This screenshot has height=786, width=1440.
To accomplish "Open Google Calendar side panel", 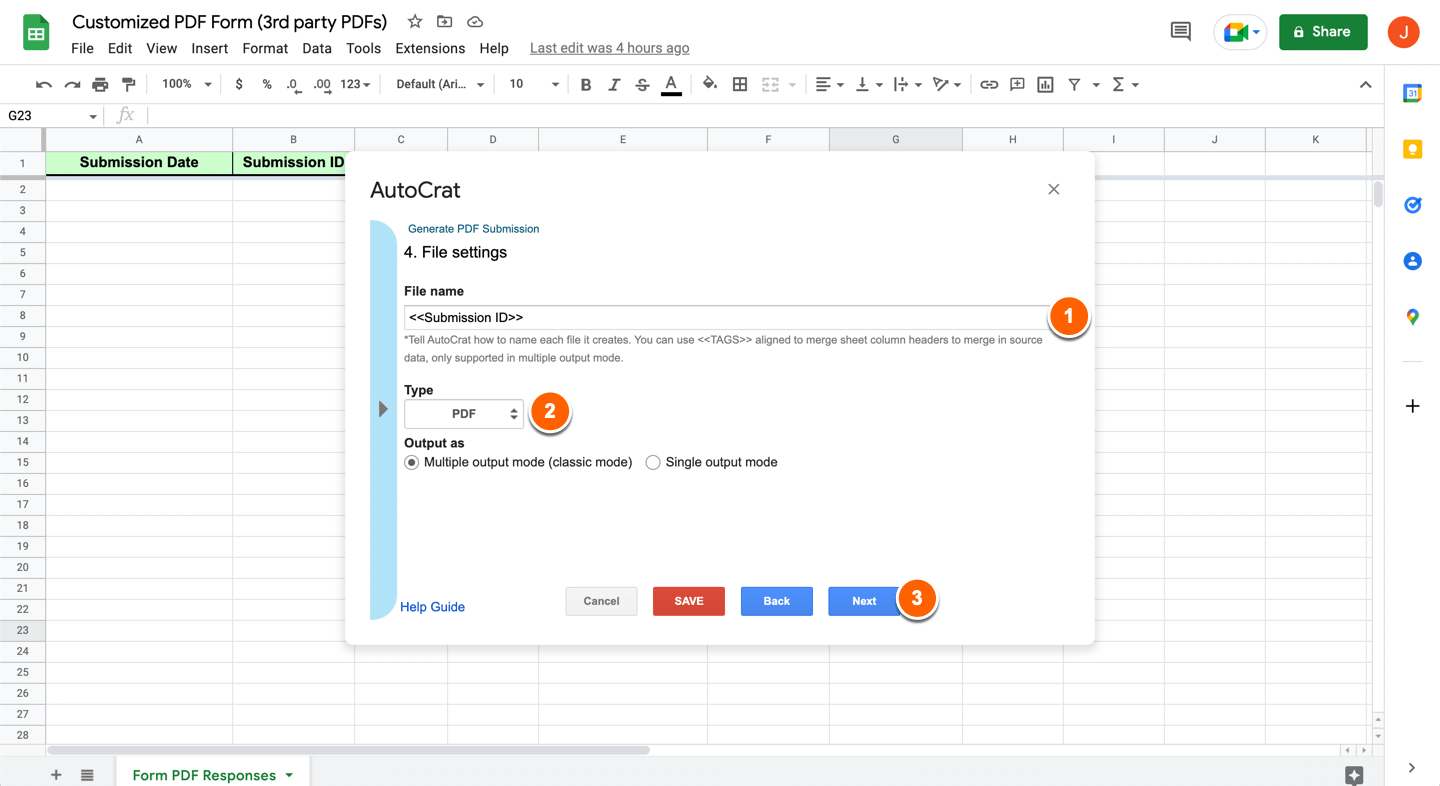I will coord(1412,93).
